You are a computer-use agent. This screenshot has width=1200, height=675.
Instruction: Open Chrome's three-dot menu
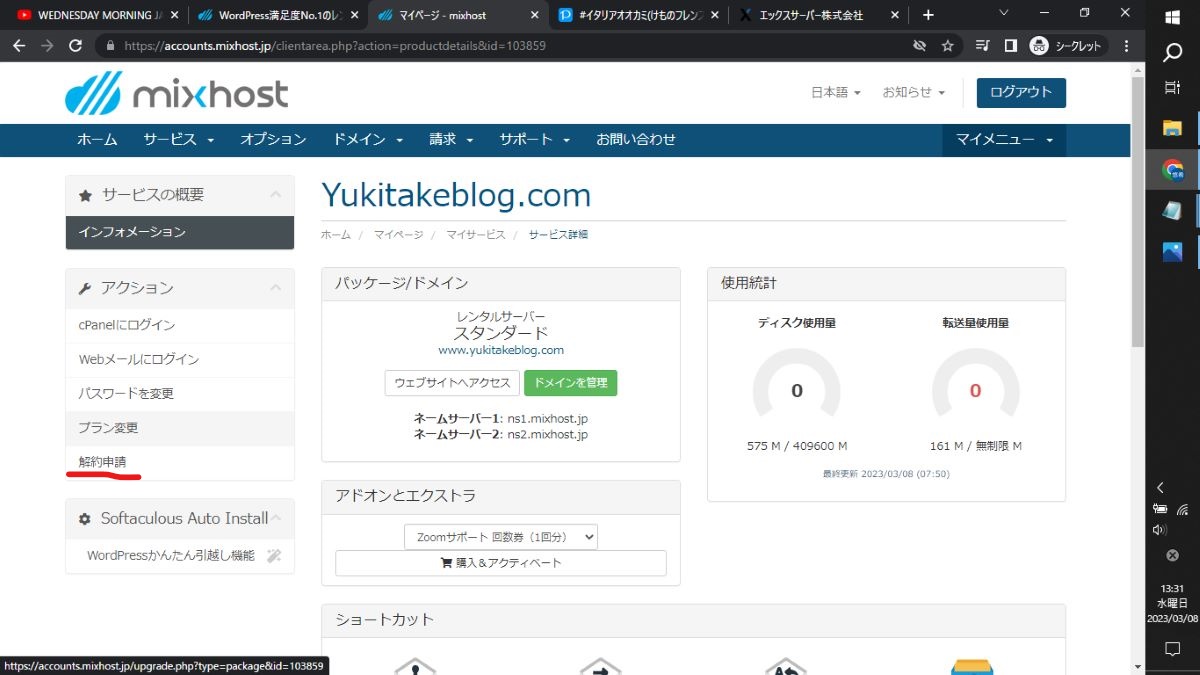pyautogui.click(x=1127, y=46)
